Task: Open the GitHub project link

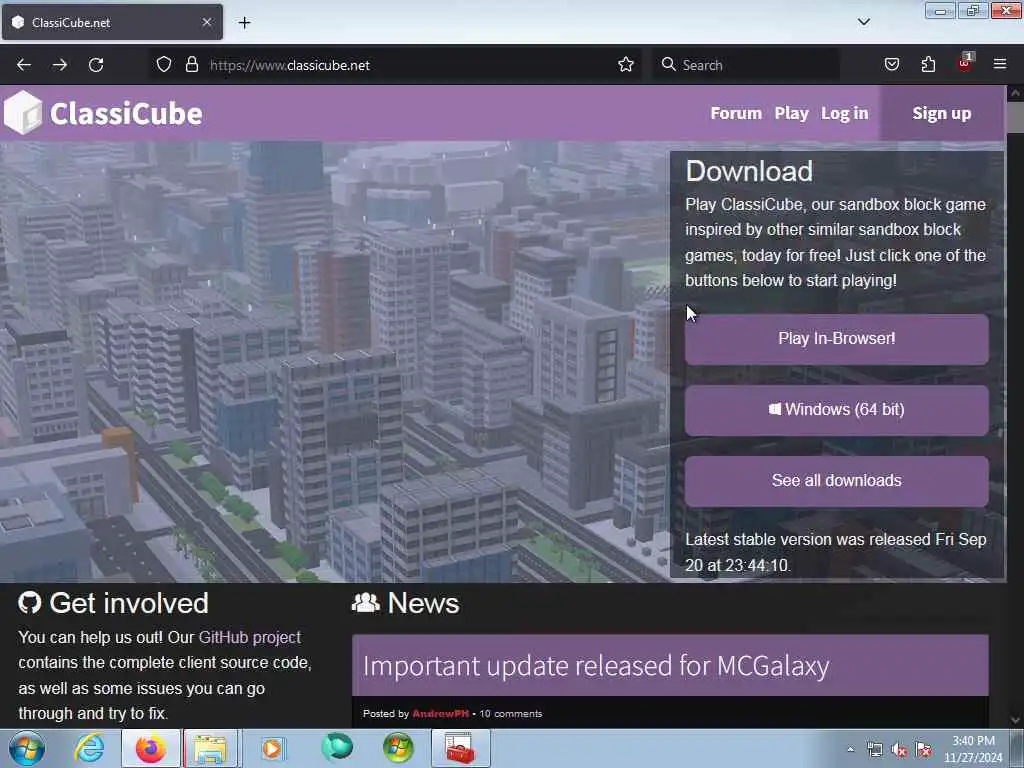Action: [249, 637]
